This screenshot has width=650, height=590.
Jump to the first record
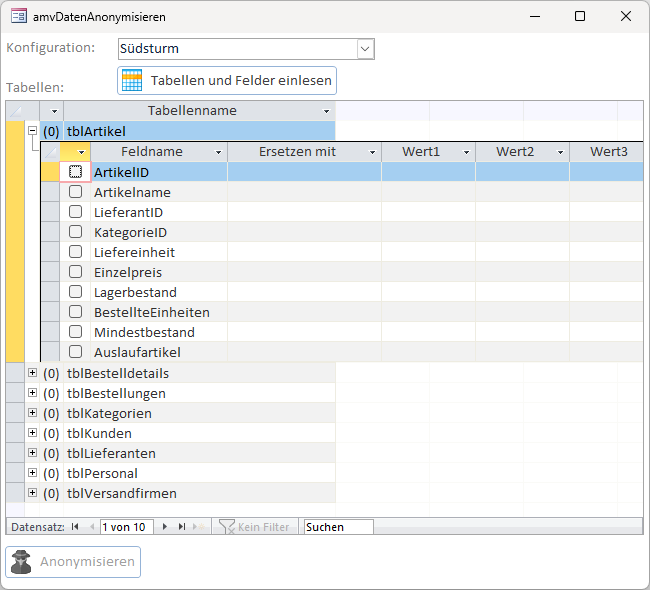(x=77, y=527)
